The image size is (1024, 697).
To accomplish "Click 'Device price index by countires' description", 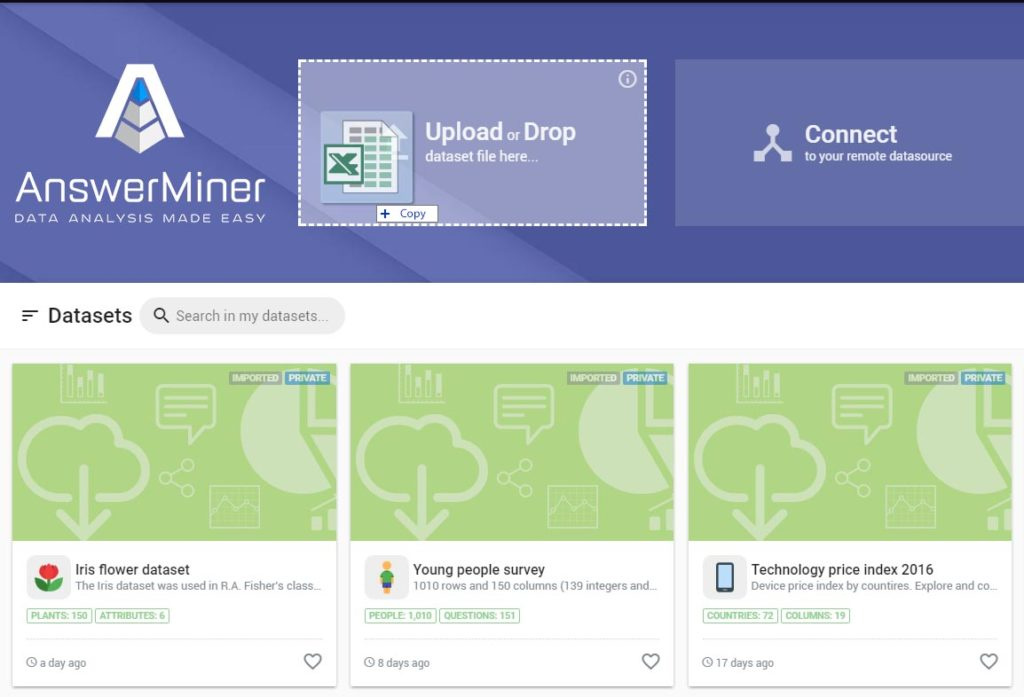I will 874,586.
